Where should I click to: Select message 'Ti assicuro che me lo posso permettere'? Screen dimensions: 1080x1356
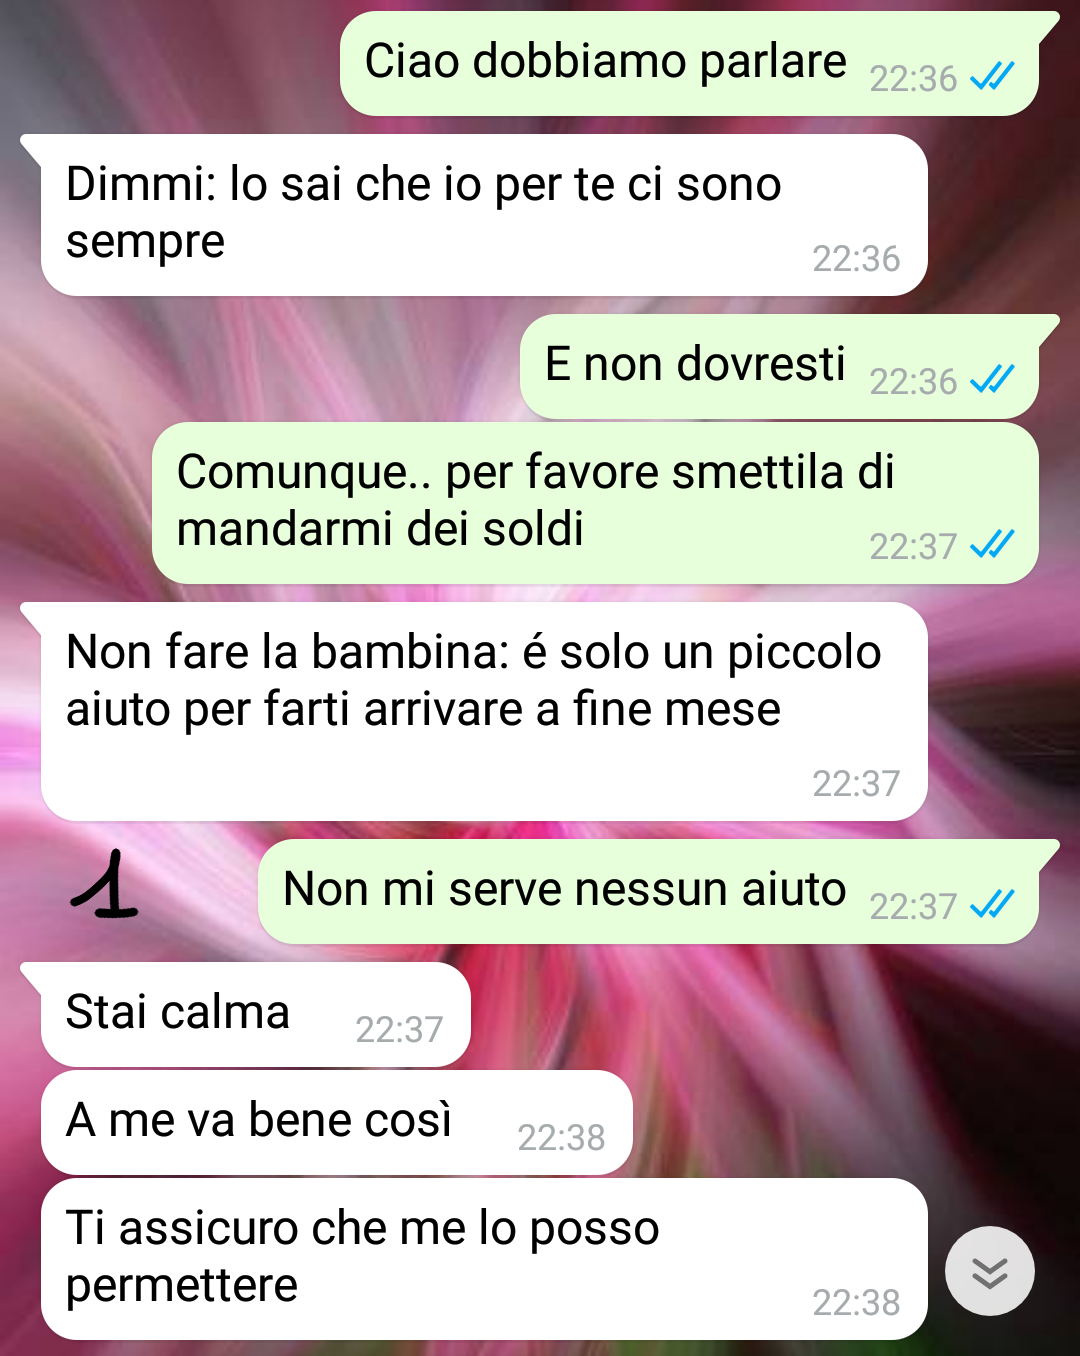484,1260
